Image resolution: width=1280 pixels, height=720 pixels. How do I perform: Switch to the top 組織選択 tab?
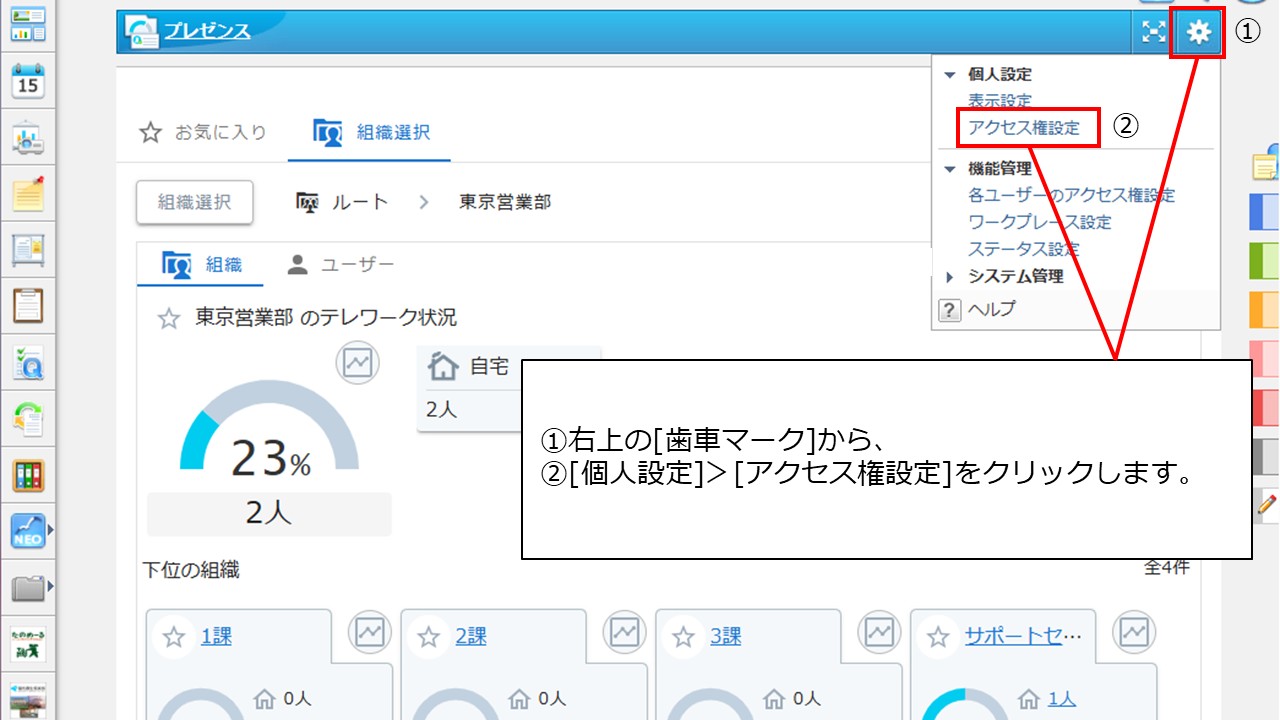(x=370, y=132)
